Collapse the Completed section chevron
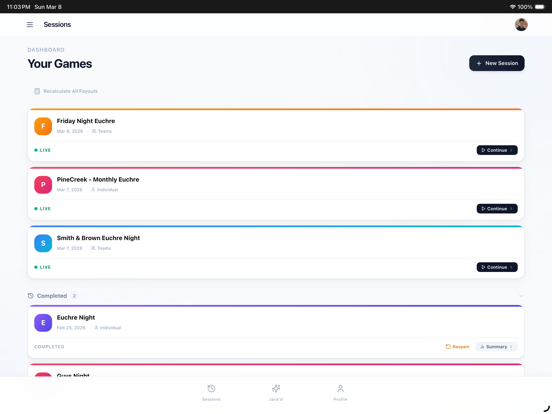The width and height of the screenshot is (552, 414). (x=521, y=296)
